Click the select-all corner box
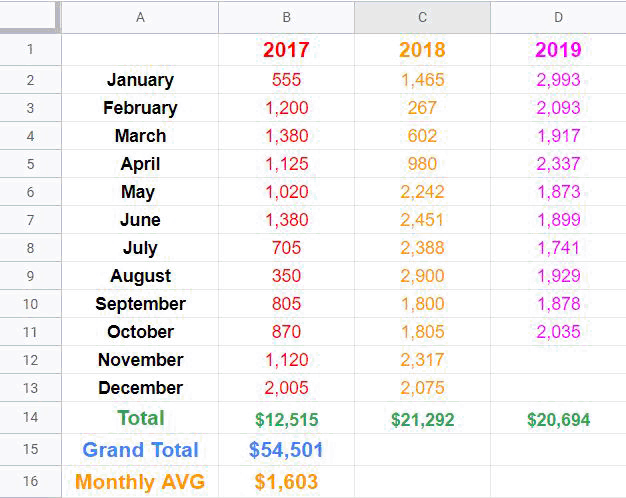 point(29,17)
